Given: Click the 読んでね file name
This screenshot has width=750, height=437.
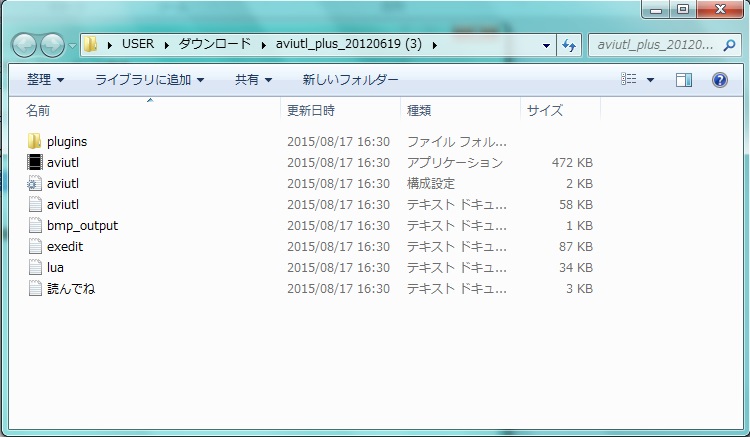Looking at the screenshot, I should tap(71, 289).
